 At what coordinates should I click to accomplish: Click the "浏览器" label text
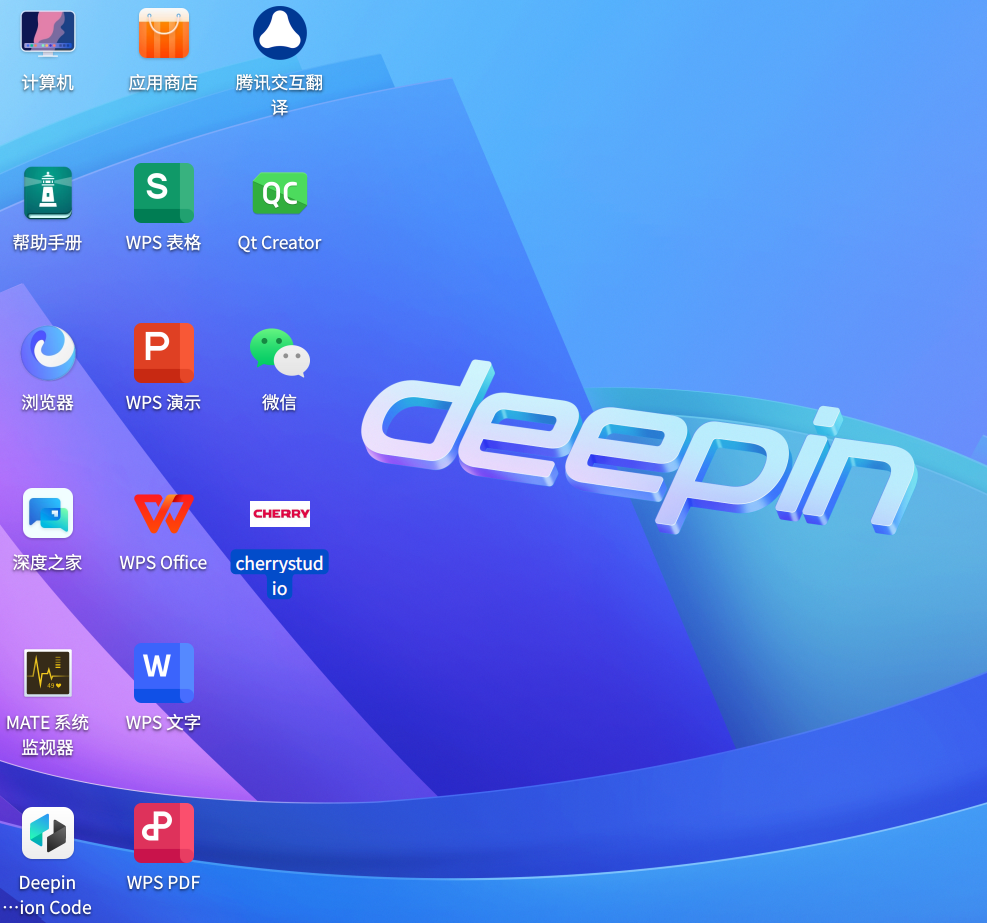point(48,402)
